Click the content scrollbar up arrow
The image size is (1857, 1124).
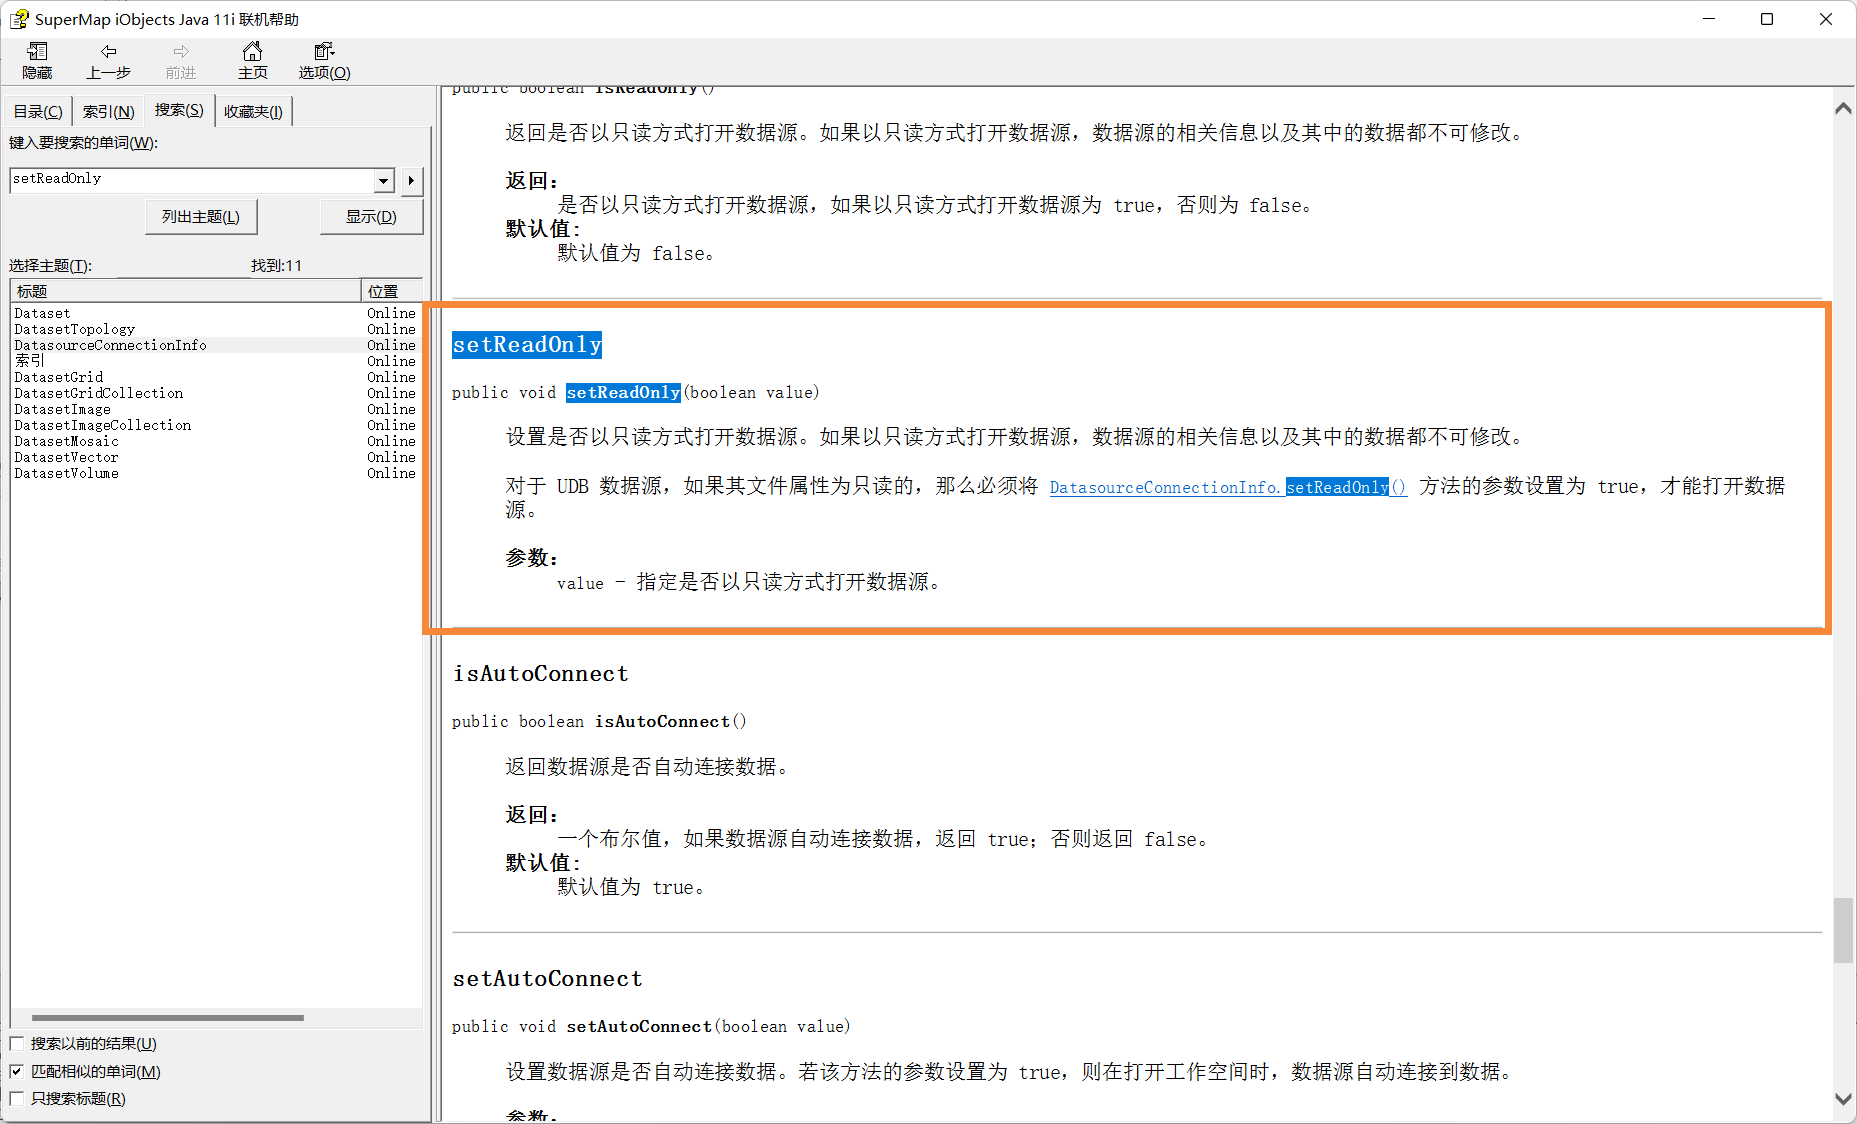click(1843, 108)
